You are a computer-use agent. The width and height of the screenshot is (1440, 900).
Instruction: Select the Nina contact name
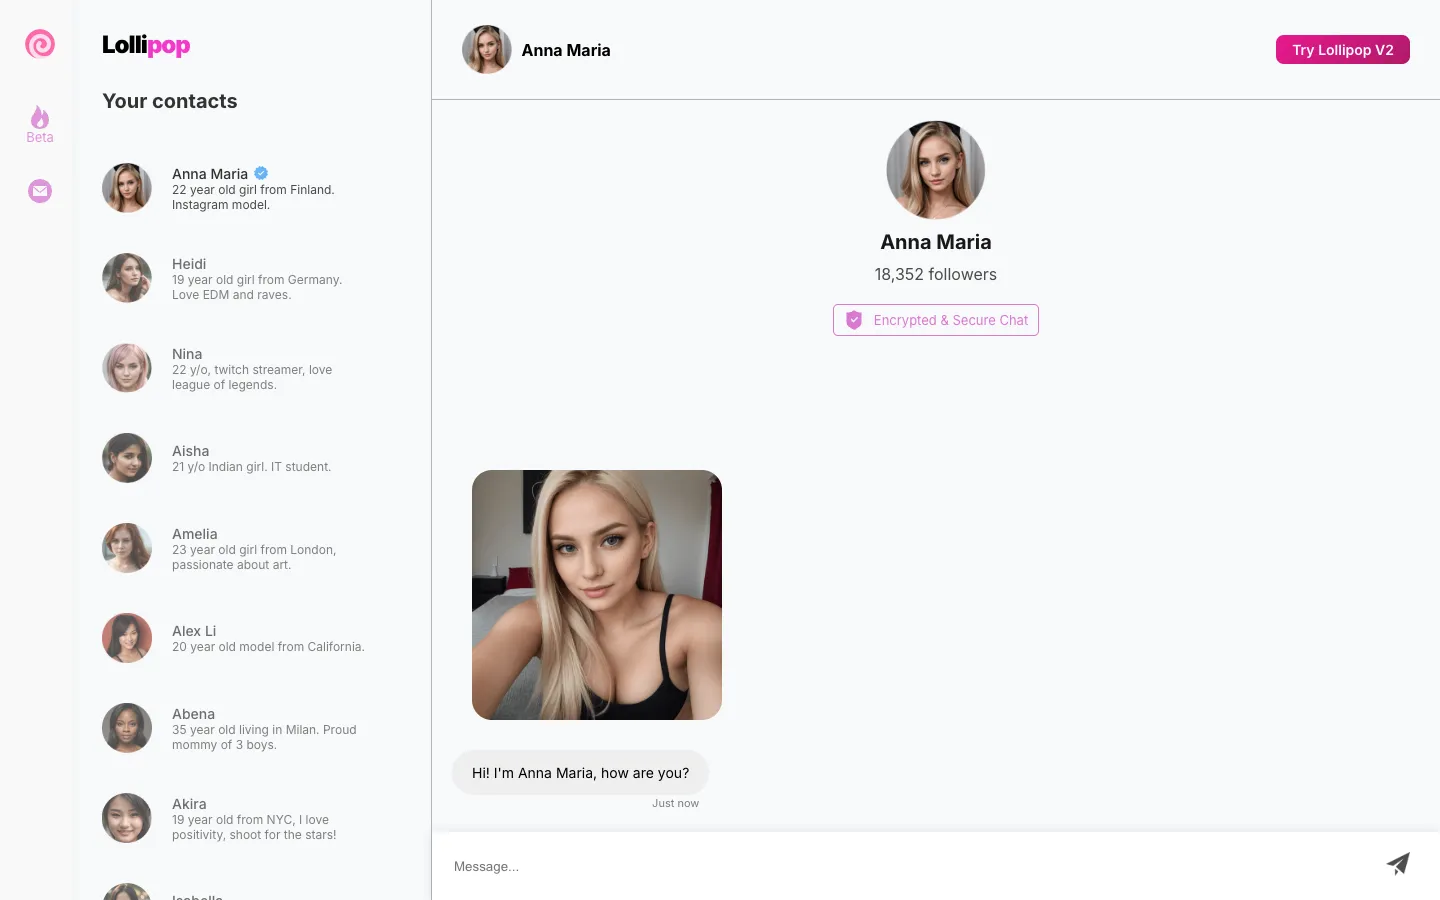(x=187, y=354)
